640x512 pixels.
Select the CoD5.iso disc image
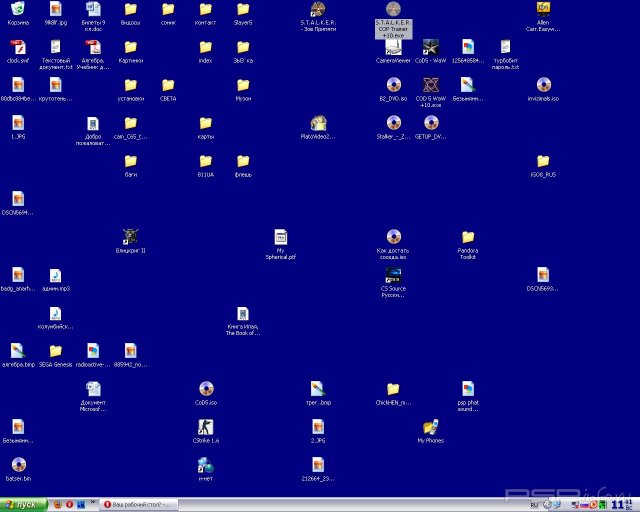tap(206, 388)
